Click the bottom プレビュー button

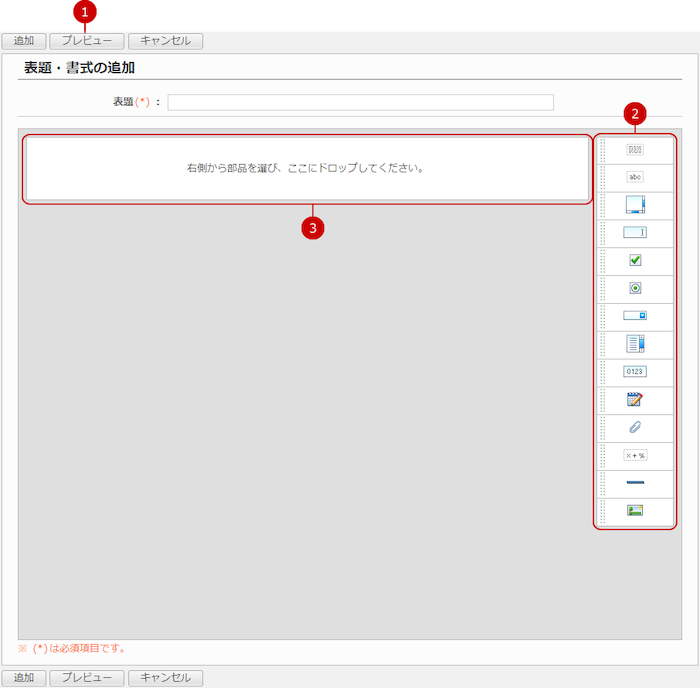(87, 678)
